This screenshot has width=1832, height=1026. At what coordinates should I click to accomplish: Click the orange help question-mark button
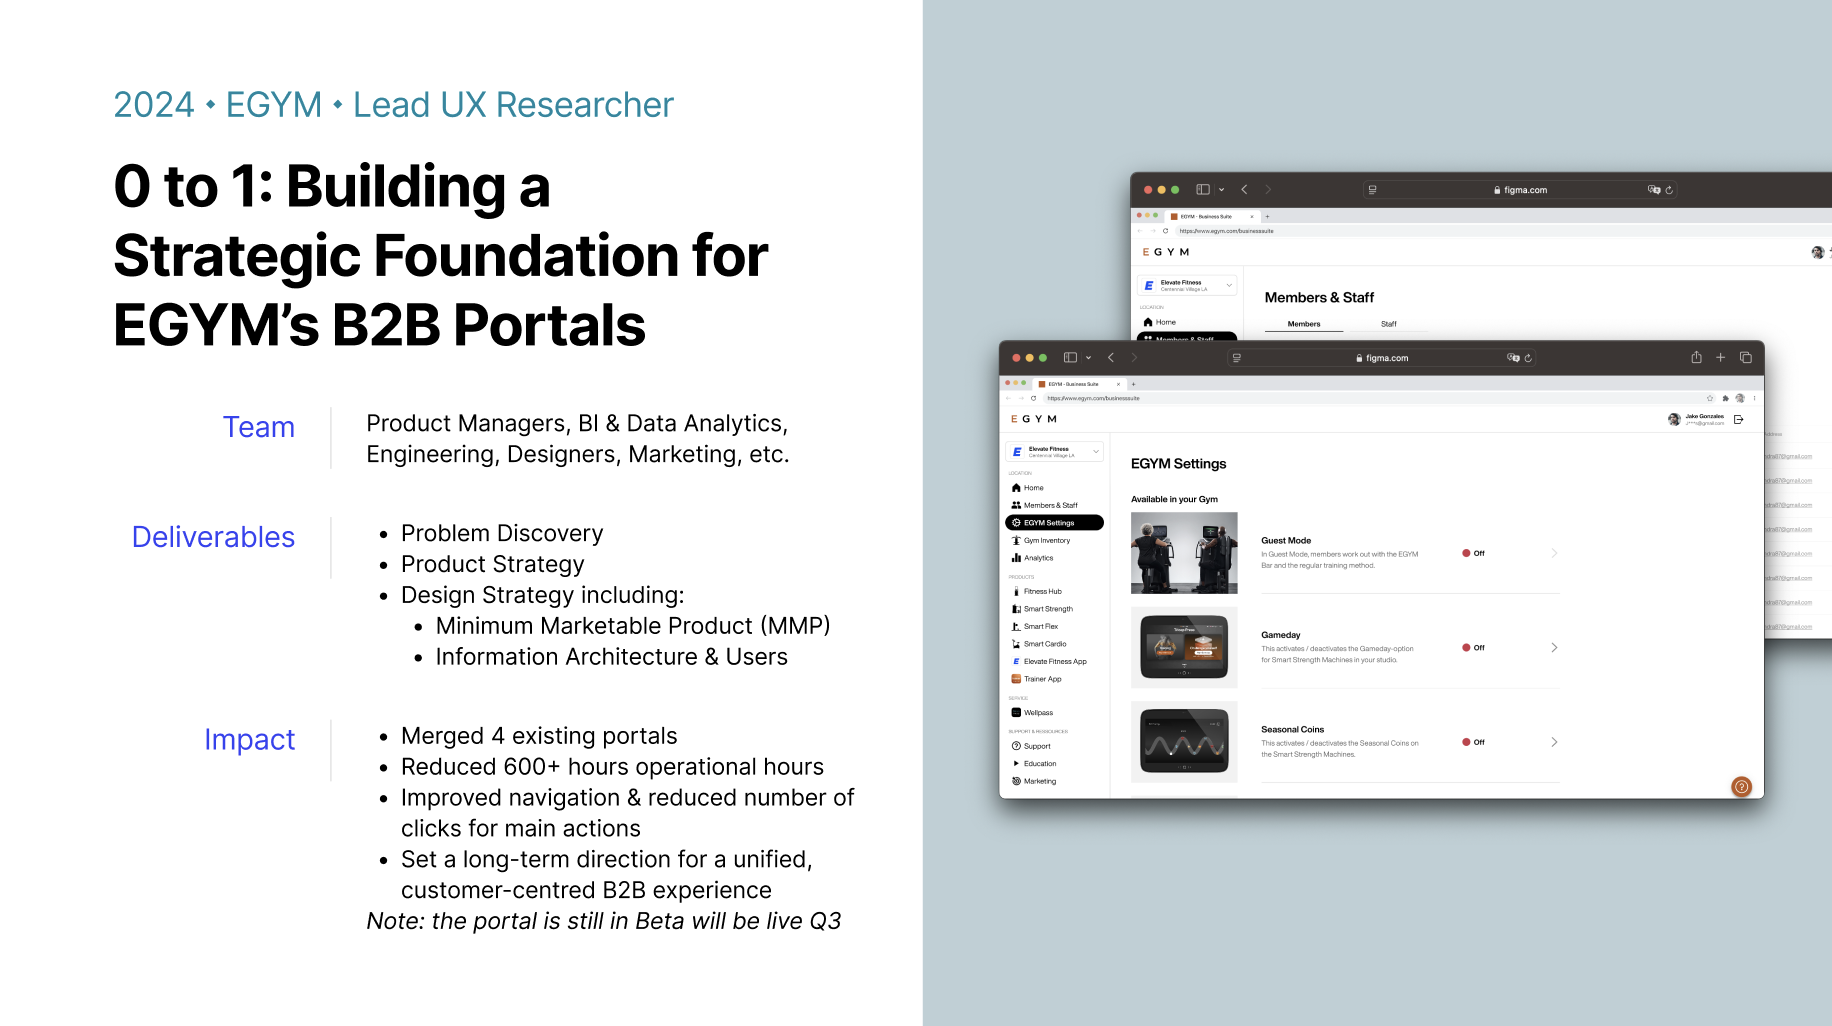(1741, 787)
